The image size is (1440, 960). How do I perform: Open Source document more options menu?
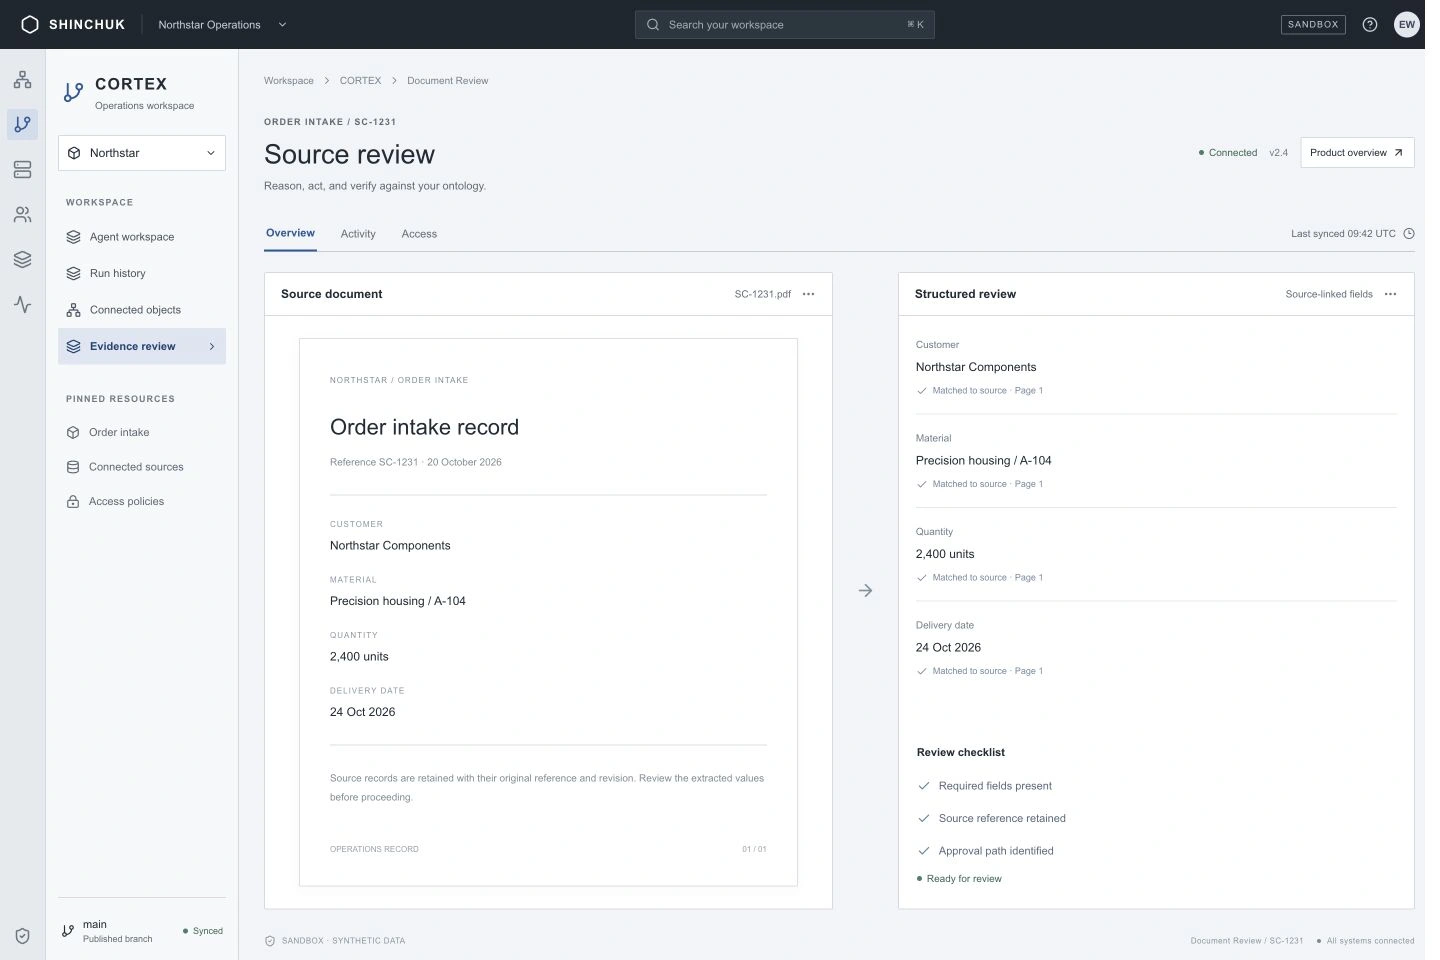point(808,294)
